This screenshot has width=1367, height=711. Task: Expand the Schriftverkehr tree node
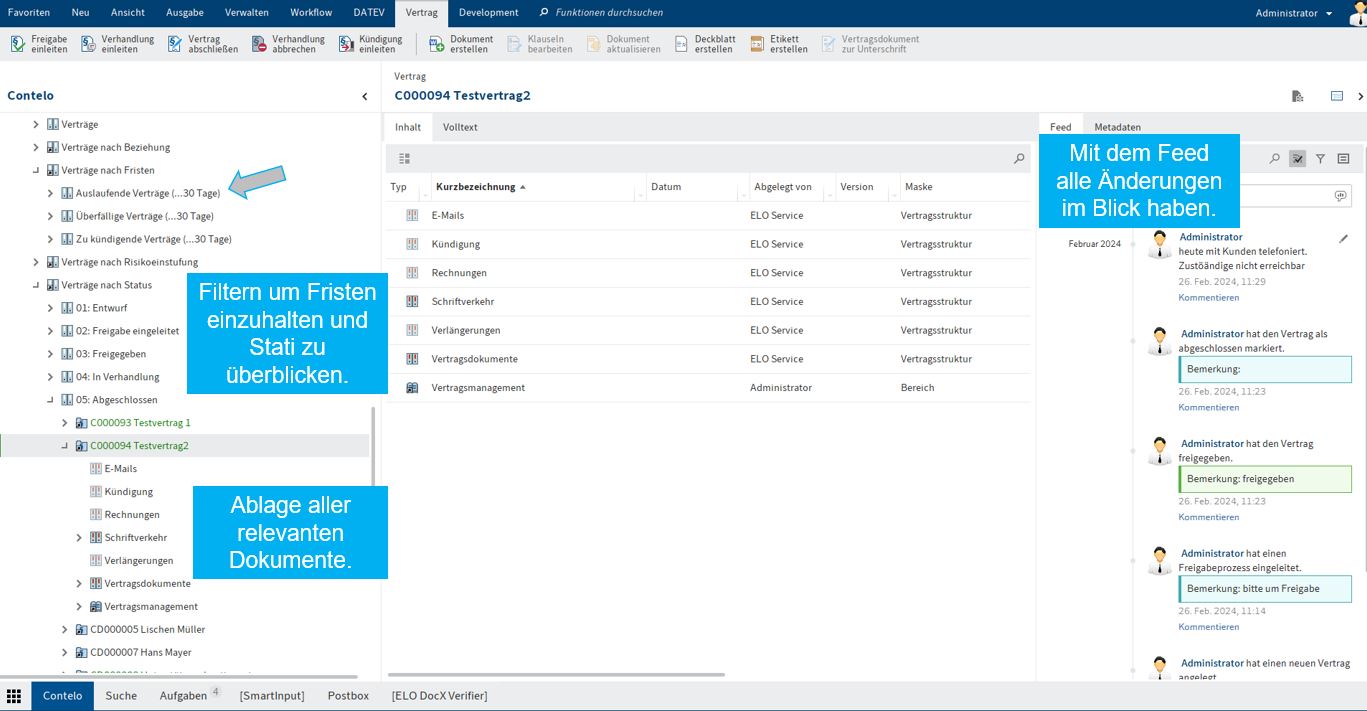pos(80,538)
